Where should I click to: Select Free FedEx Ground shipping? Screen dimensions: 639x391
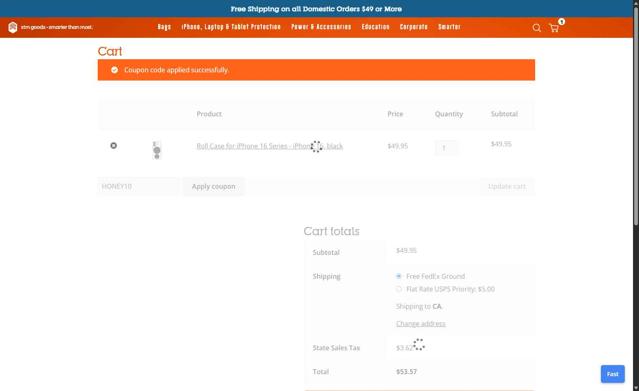[399, 276]
